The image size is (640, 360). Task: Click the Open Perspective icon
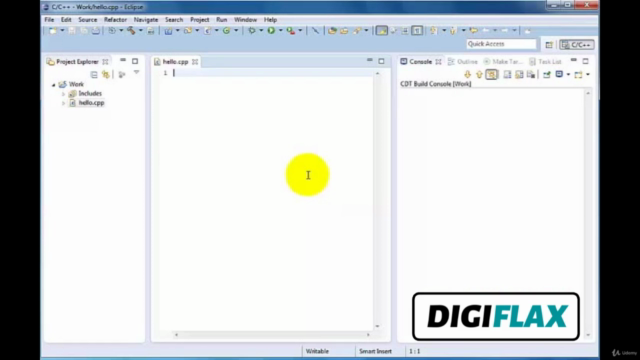pos(549,44)
